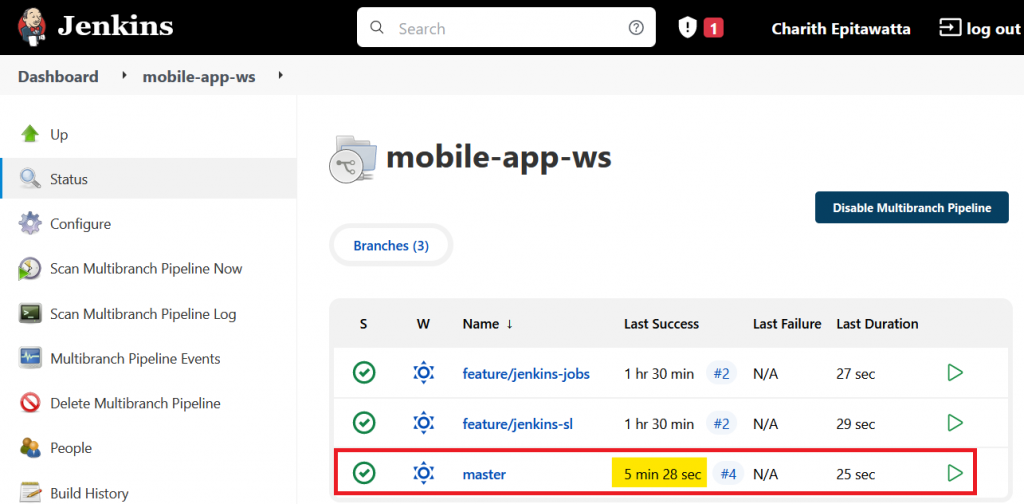The width and height of the screenshot is (1024, 504).
Task: Click success status icon for feature/jenkins-jobs
Action: coord(364,373)
